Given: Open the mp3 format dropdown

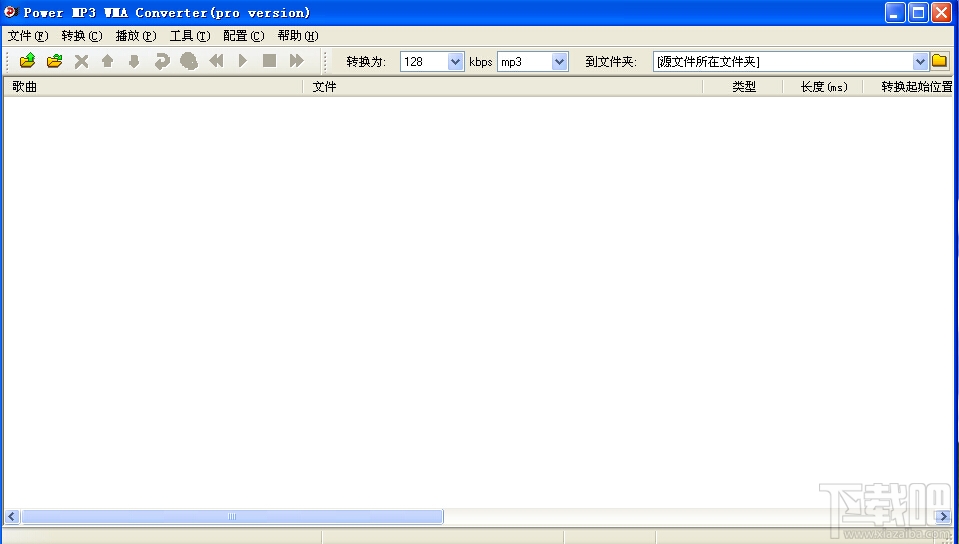Looking at the screenshot, I should [560, 61].
